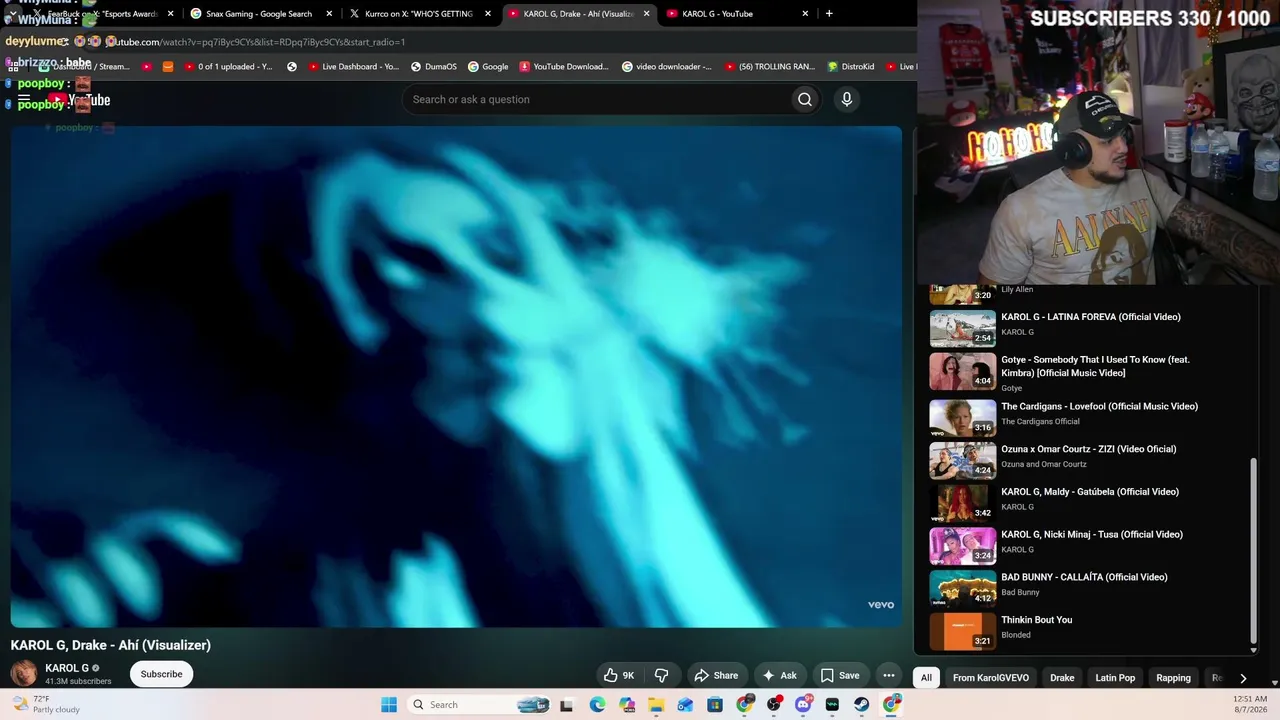Click the 'KAROL G - LATINA FOREVA (Official Video)' title
1280x720 pixels.
1091,317
